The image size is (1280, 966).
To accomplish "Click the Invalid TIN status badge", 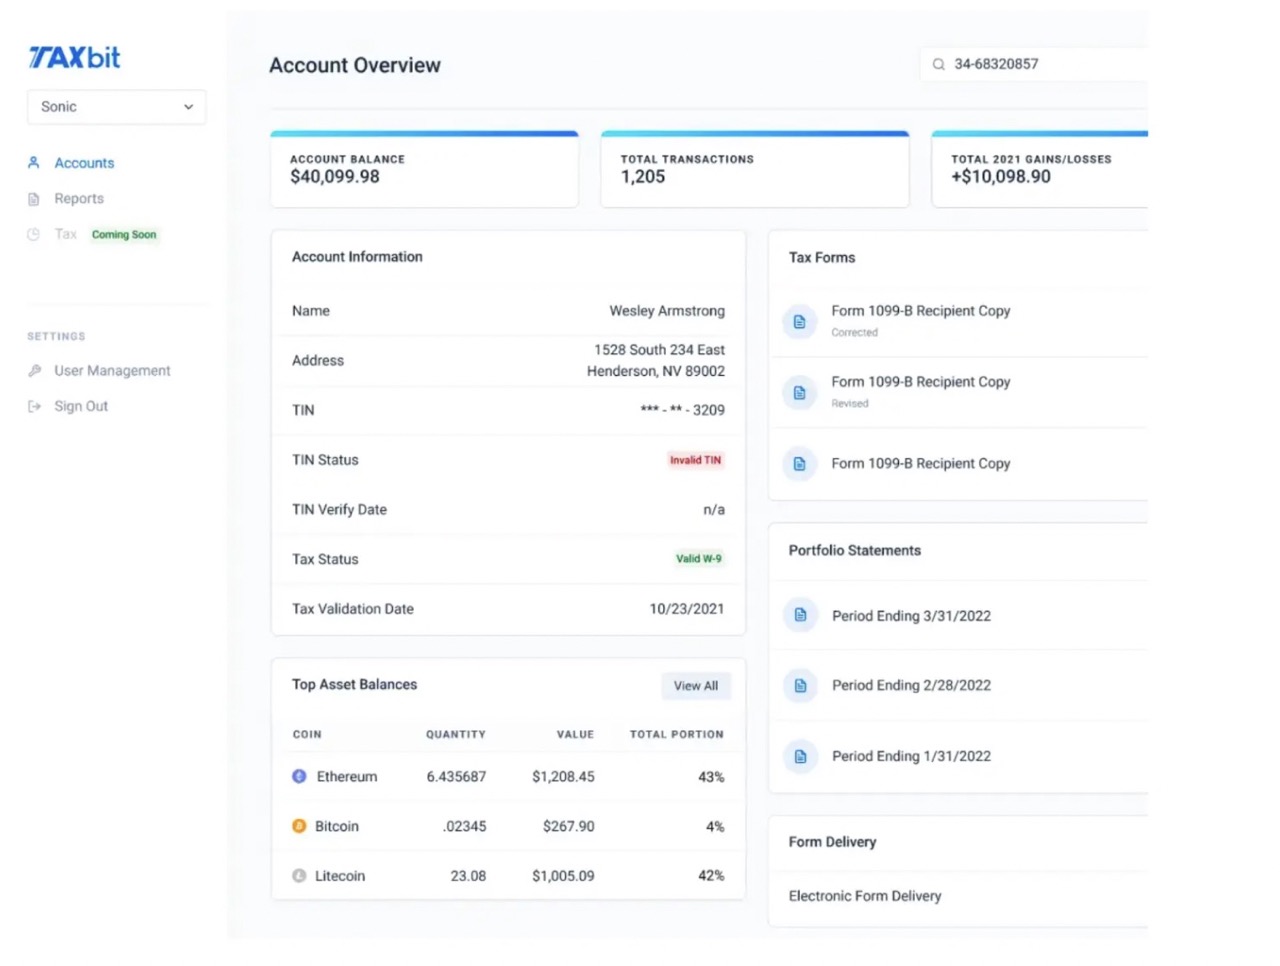I will 695,460.
